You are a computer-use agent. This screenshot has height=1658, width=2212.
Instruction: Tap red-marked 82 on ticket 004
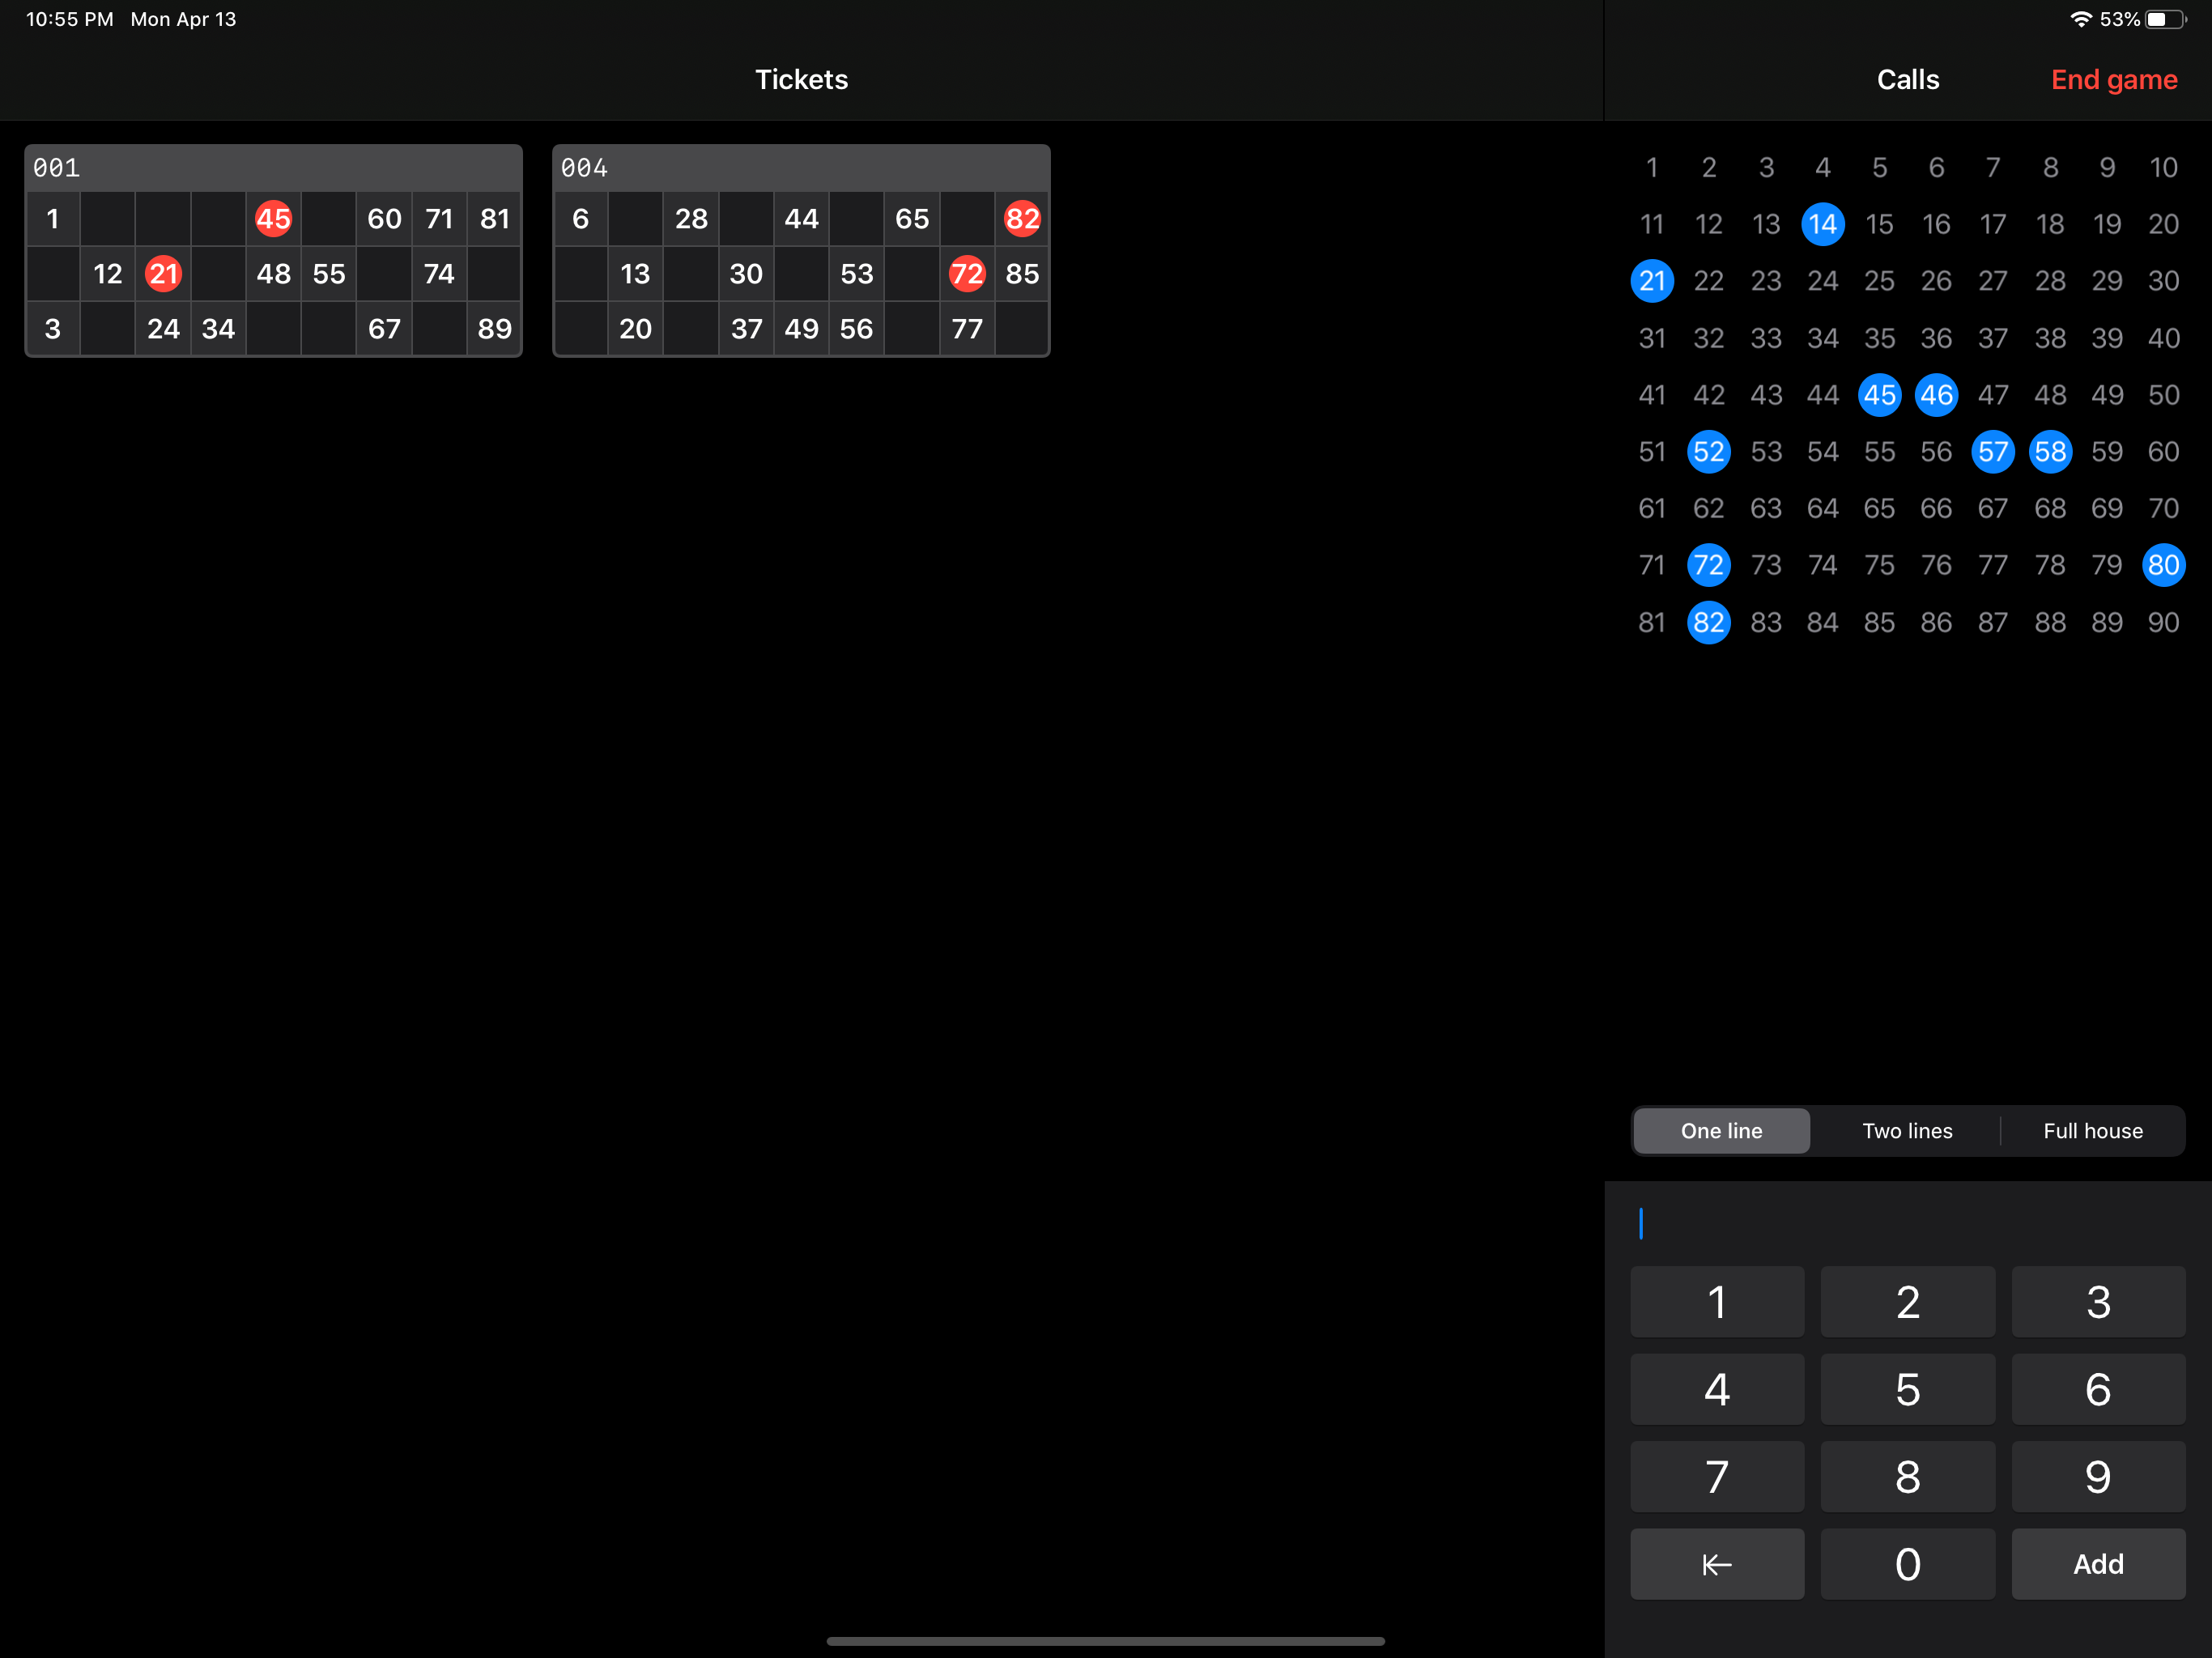coord(1022,218)
